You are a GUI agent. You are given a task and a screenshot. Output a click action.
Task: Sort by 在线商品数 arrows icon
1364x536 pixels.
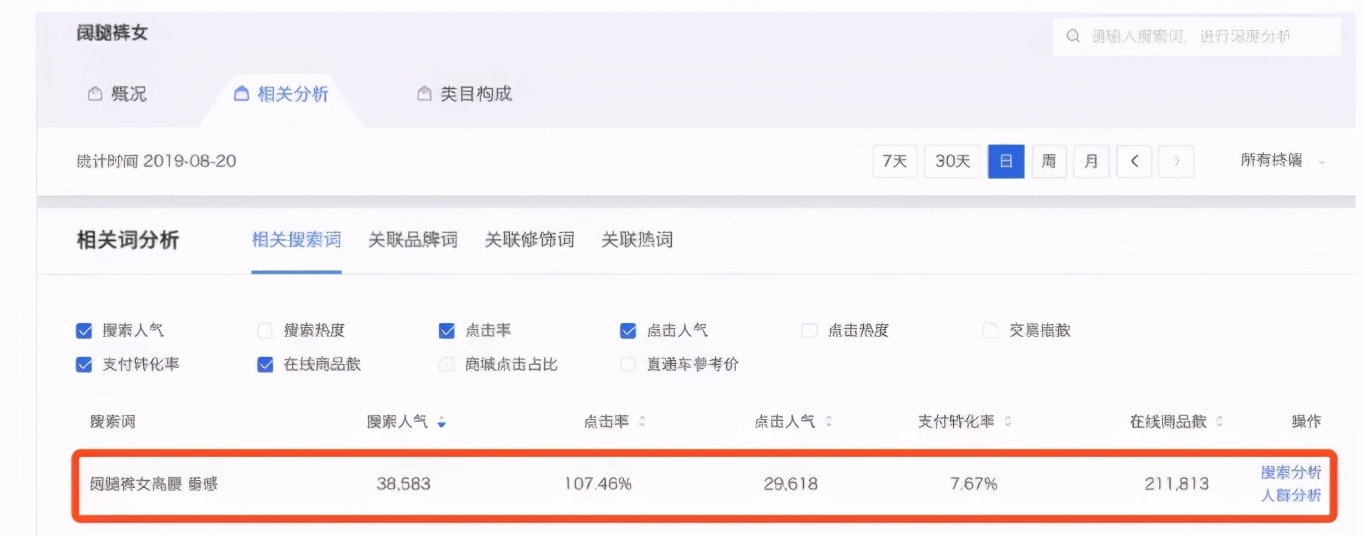pos(1219,422)
